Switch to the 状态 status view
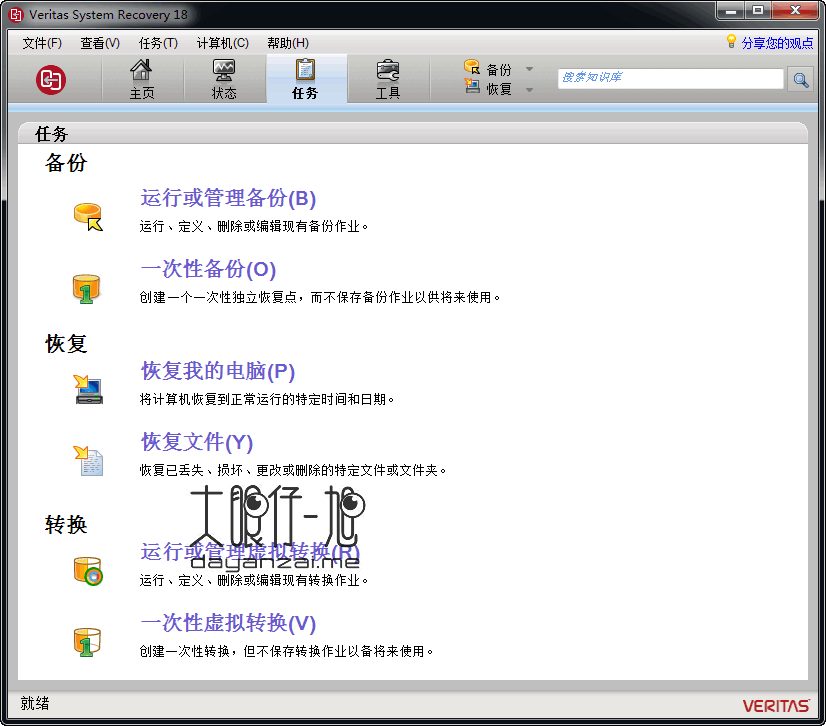This screenshot has width=826, height=726. click(224, 80)
